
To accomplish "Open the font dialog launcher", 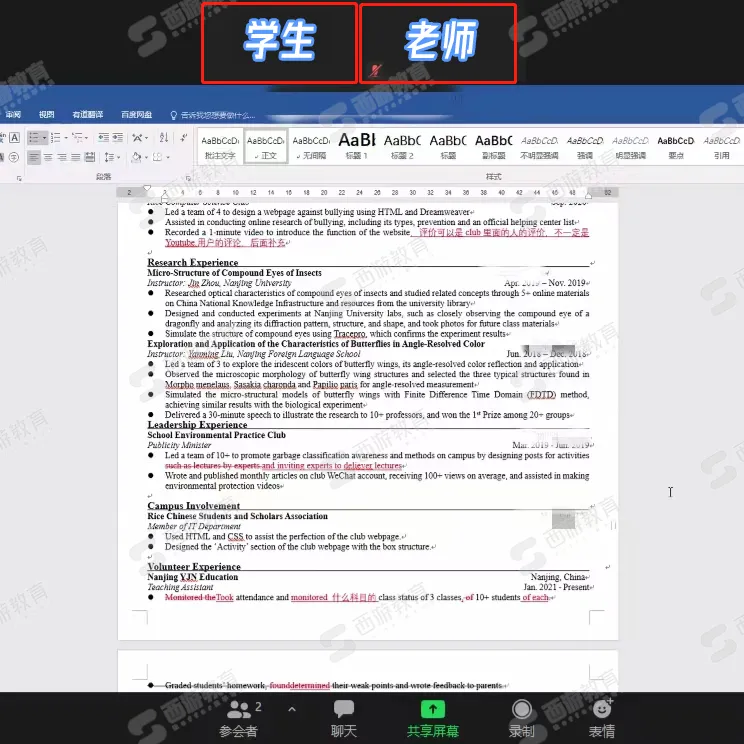I will [19, 178].
